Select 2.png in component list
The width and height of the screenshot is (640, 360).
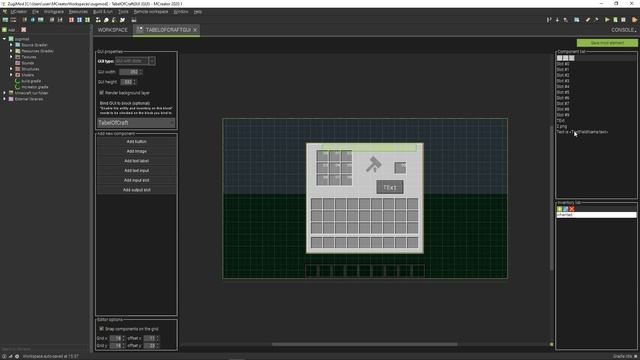point(562,127)
